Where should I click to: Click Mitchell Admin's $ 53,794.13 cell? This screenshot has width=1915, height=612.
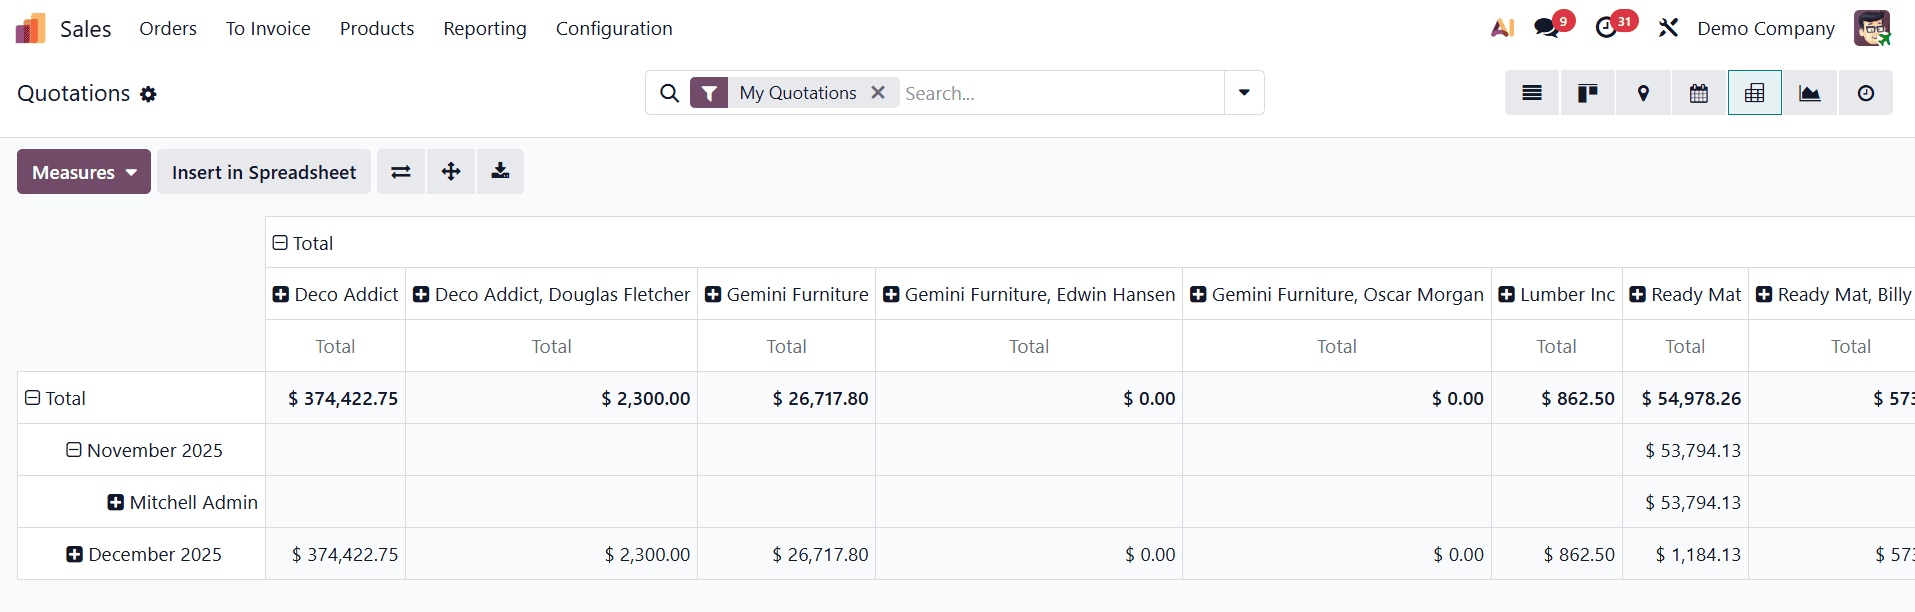coord(1685,502)
